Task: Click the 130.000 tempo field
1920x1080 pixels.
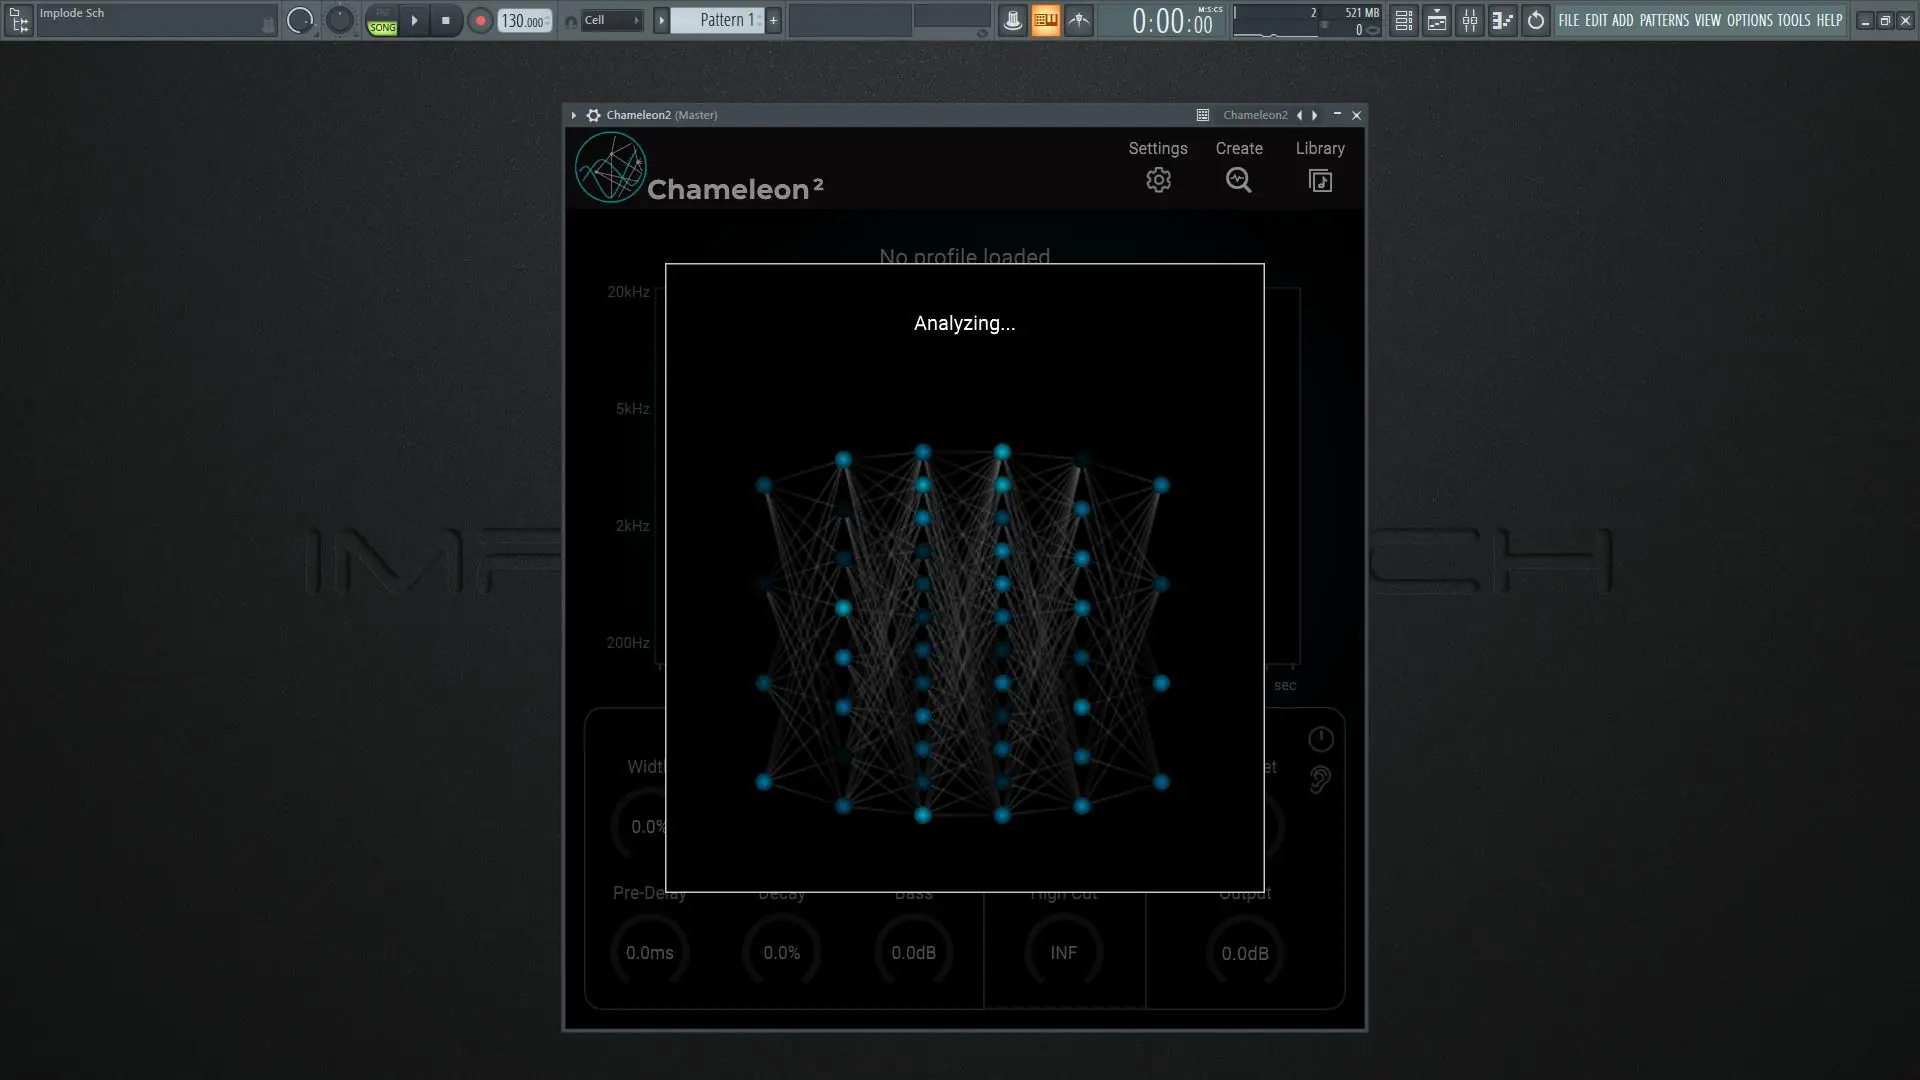Action: [x=523, y=20]
